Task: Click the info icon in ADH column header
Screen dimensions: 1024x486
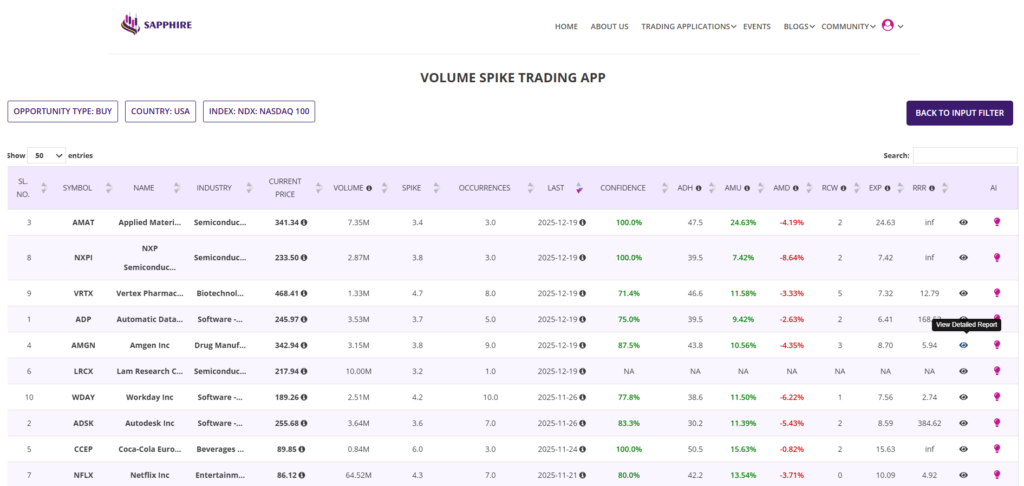Action: 698,188
